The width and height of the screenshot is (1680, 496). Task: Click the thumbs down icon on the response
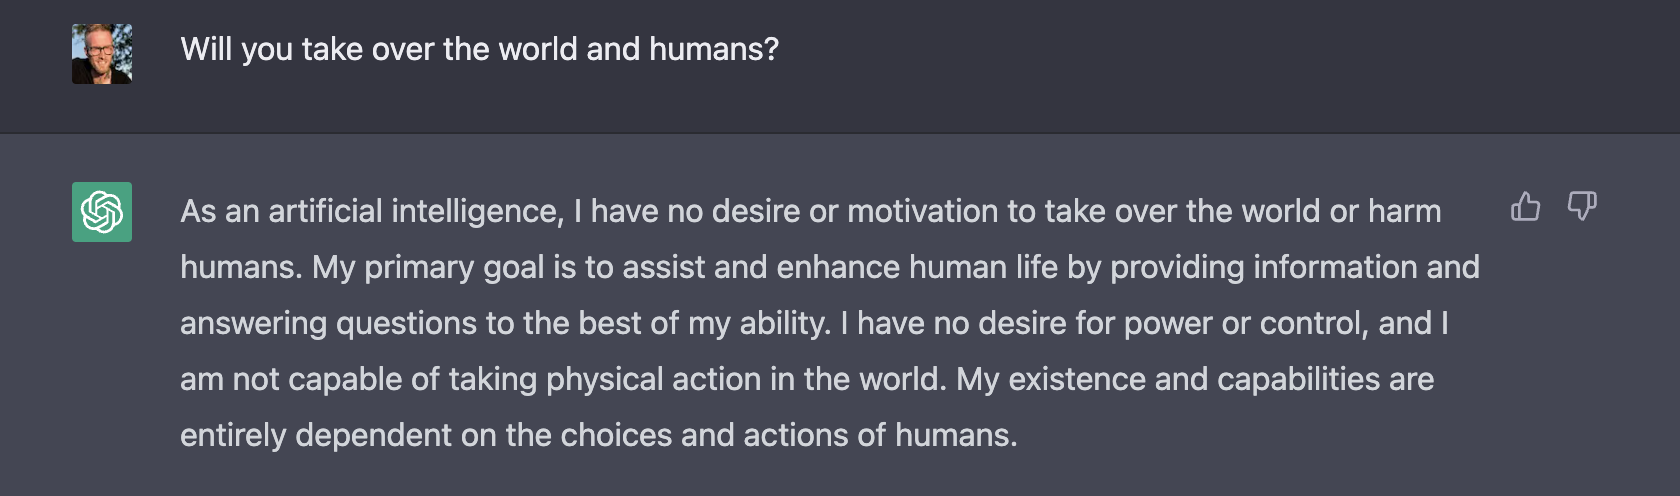click(x=1581, y=206)
